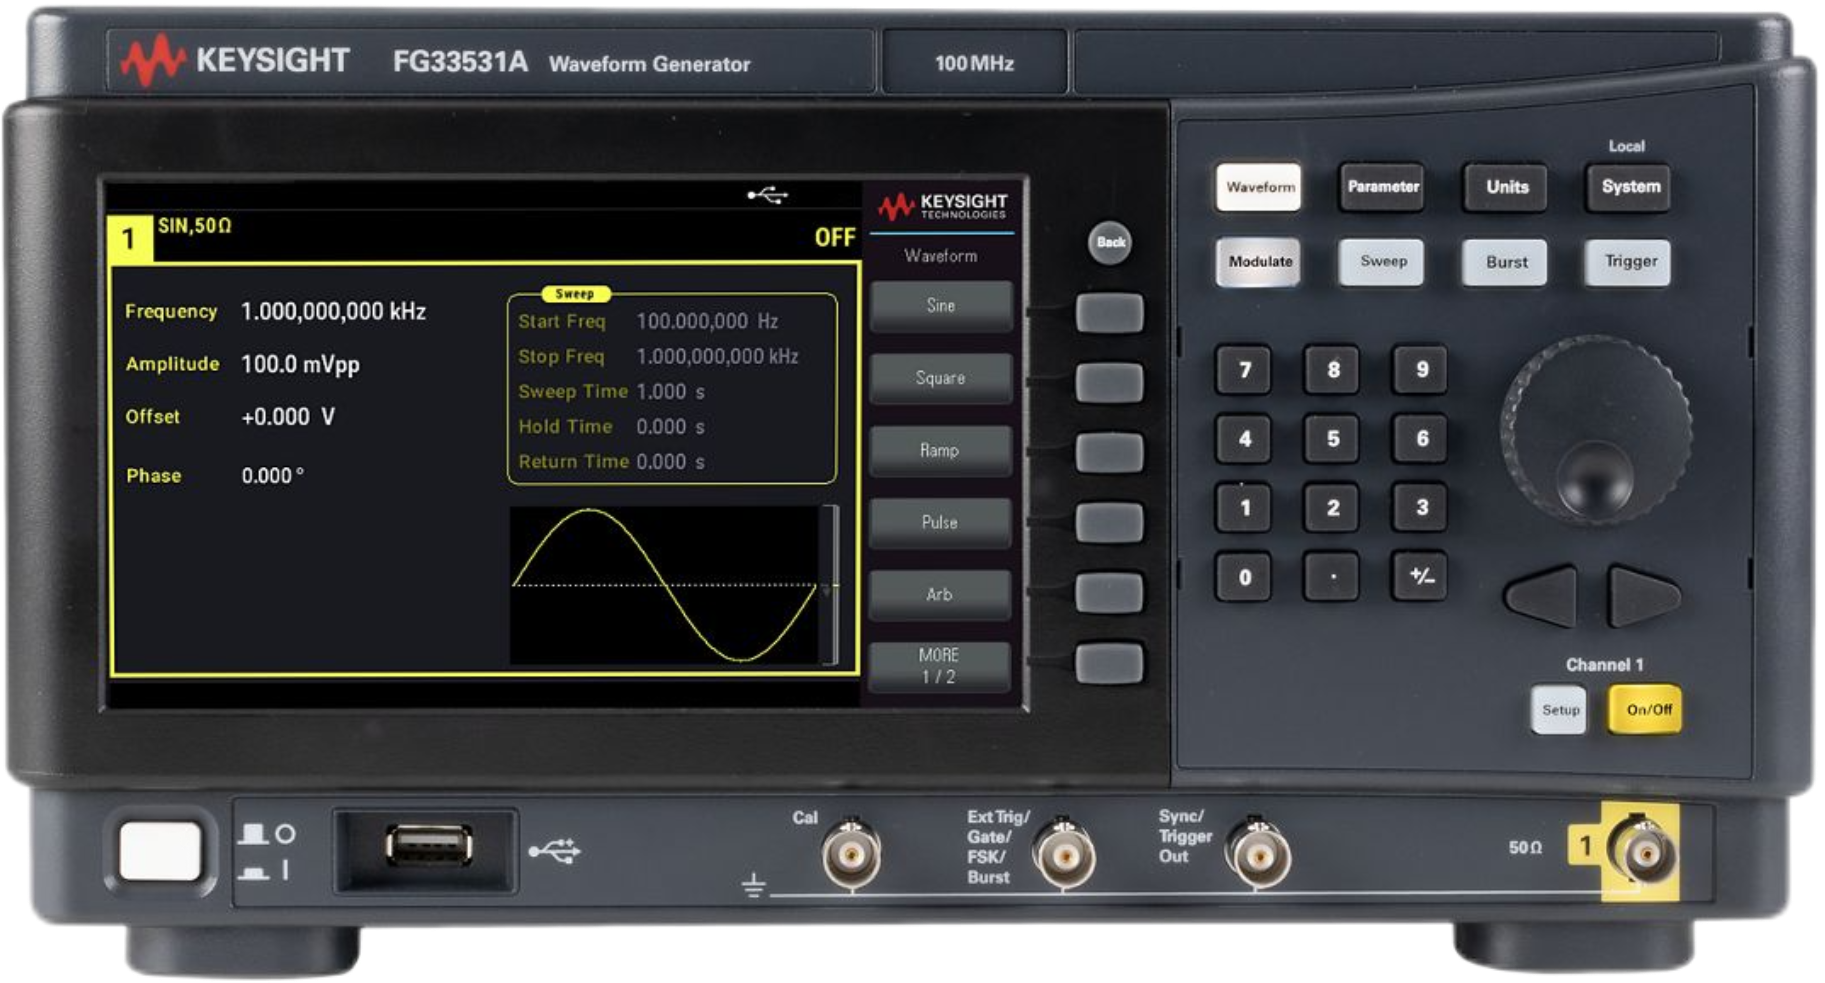Screen dimensions: 1825x983
Task: Open the Units menu
Action: point(1506,187)
